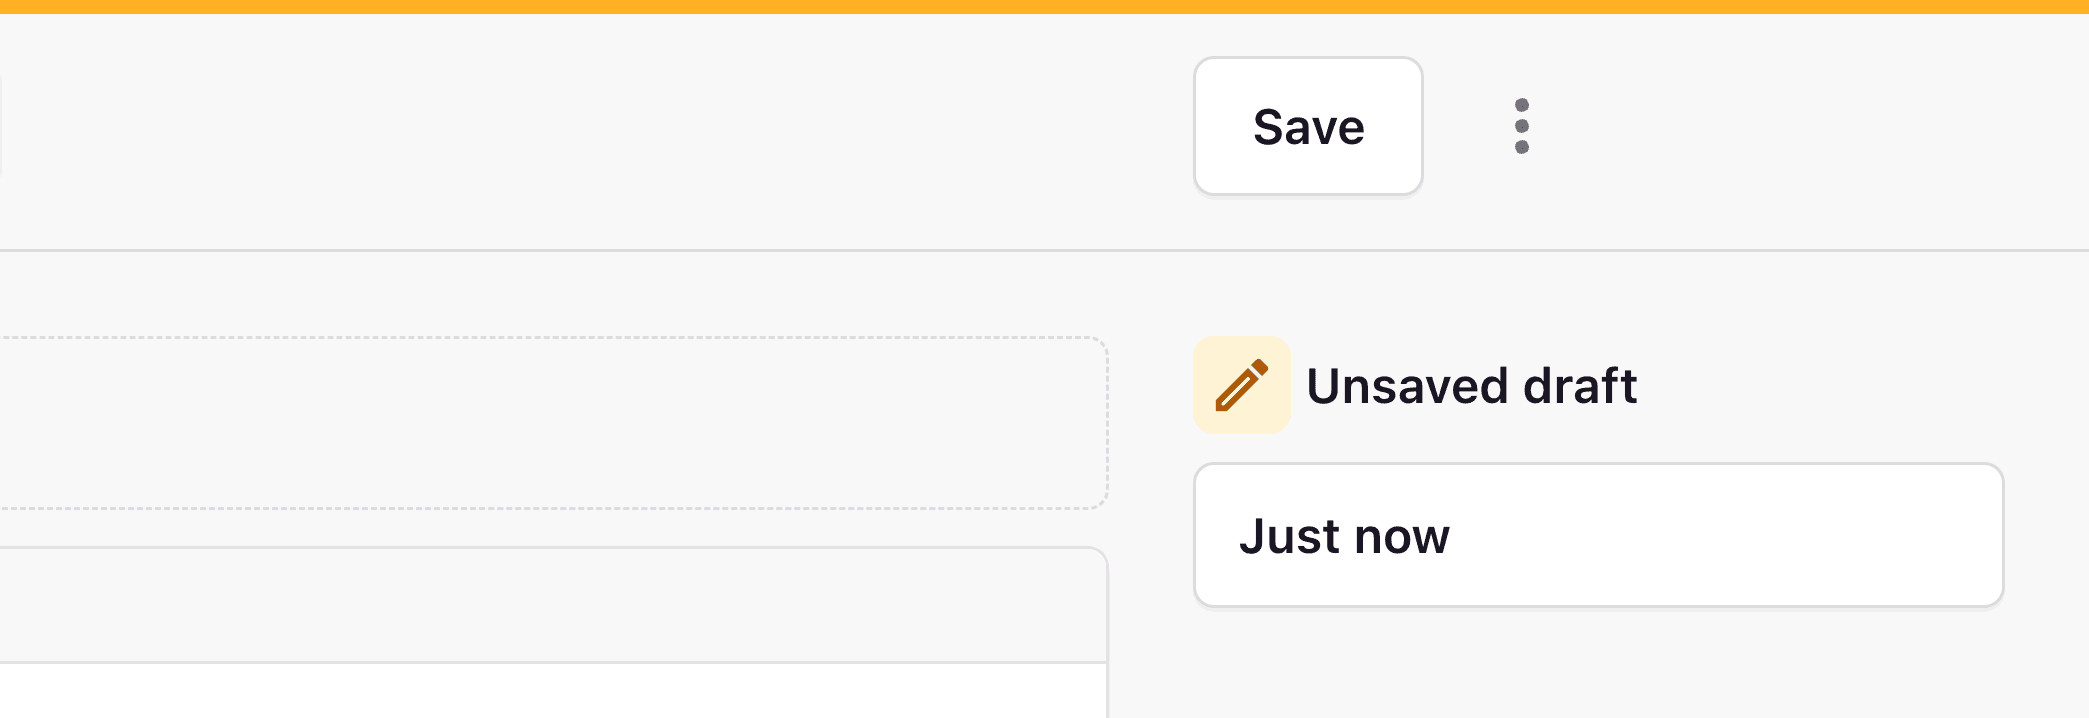
Task: Select the Unsaved draft label
Action: pyautogui.click(x=1473, y=385)
